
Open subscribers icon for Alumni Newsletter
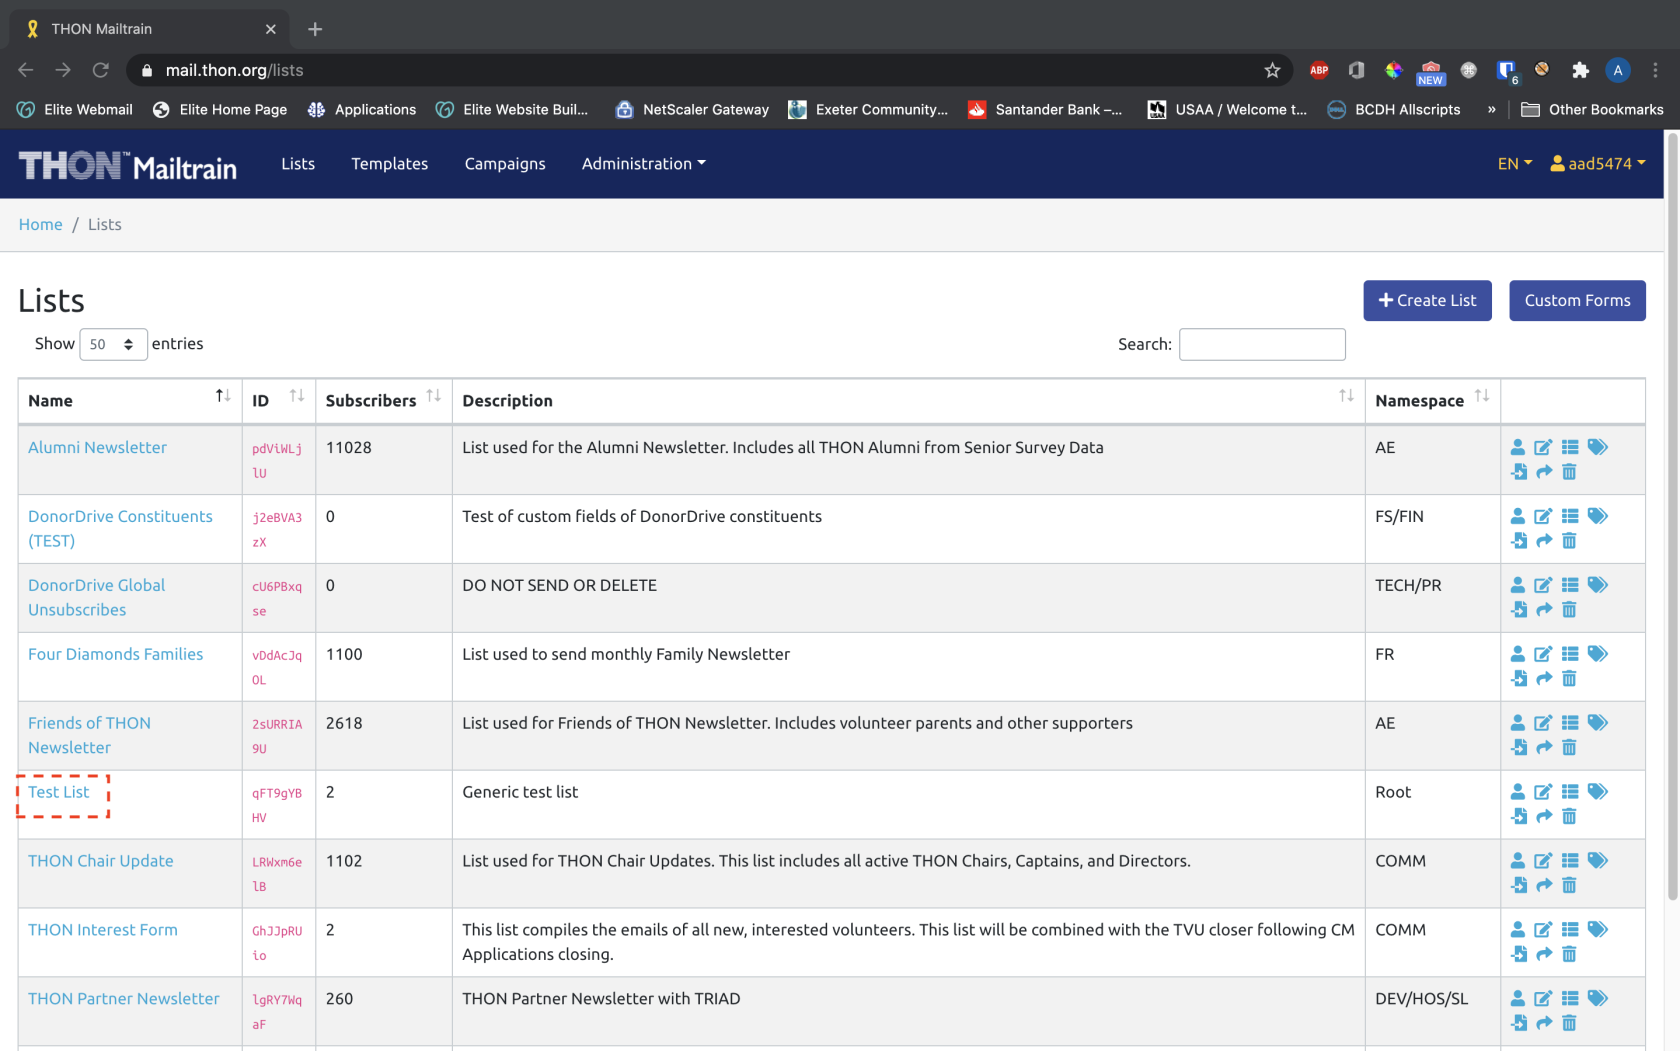click(1518, 447)
